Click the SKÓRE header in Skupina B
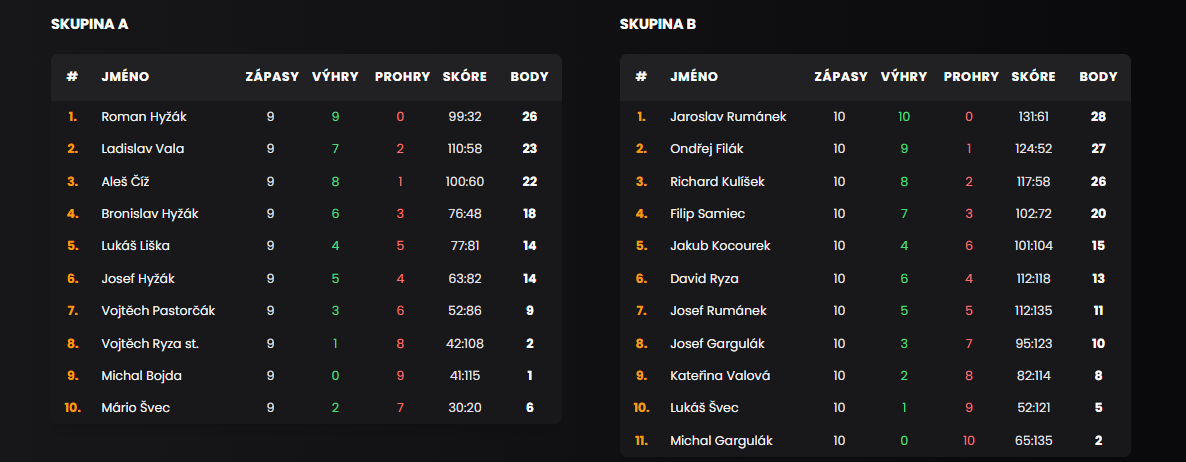This screenshot has height=462, width=1186. click(1033, 76)
